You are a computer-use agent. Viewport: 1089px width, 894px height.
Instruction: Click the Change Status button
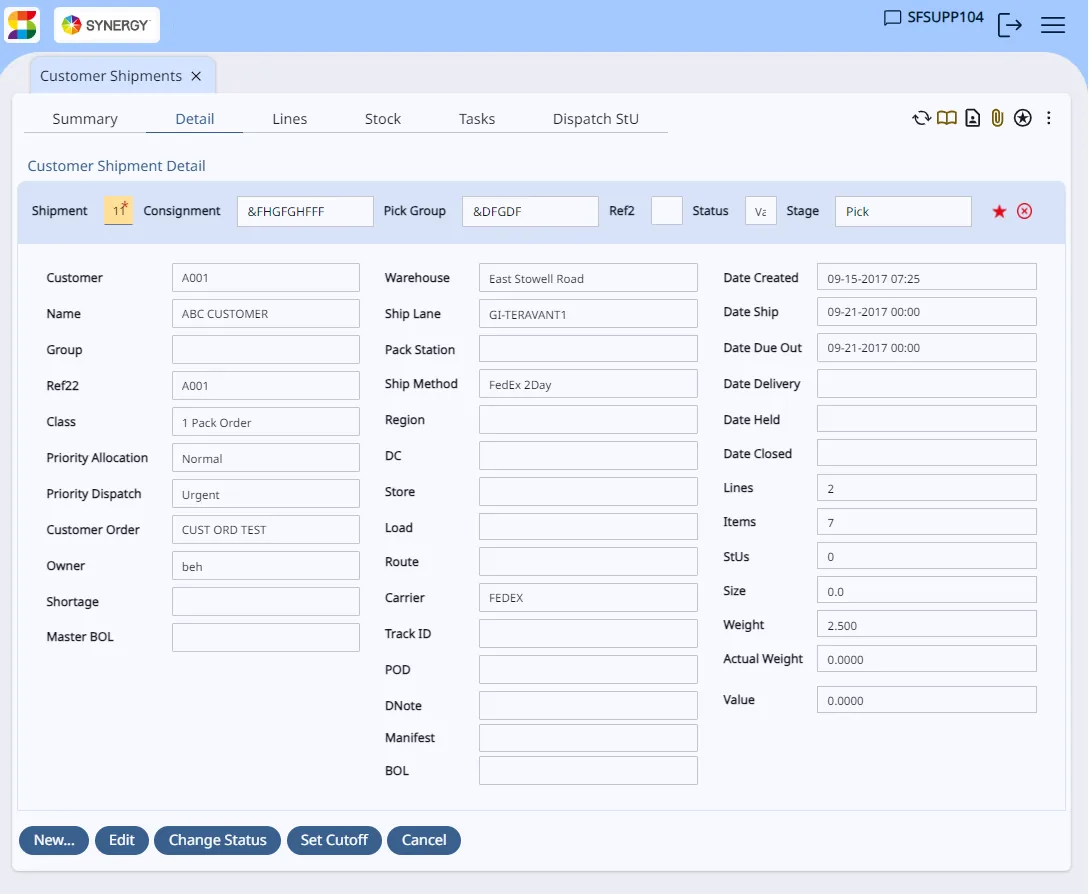pyautogui.click(x=217, y=840)
